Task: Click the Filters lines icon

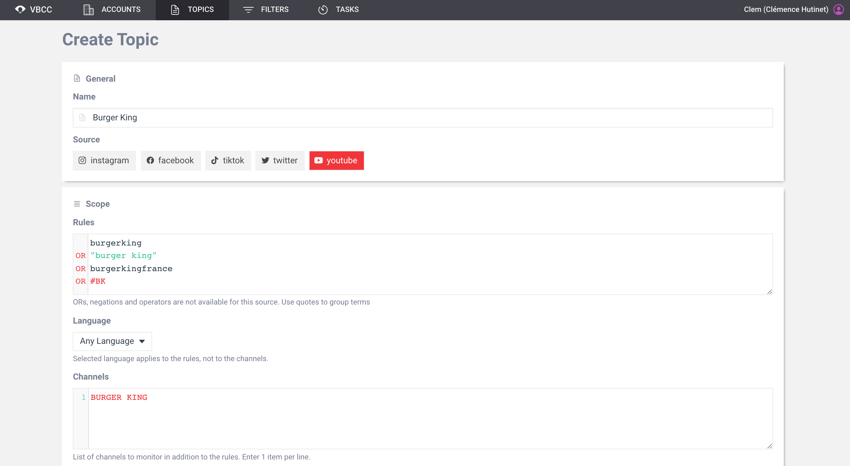Action: point(248,10)
